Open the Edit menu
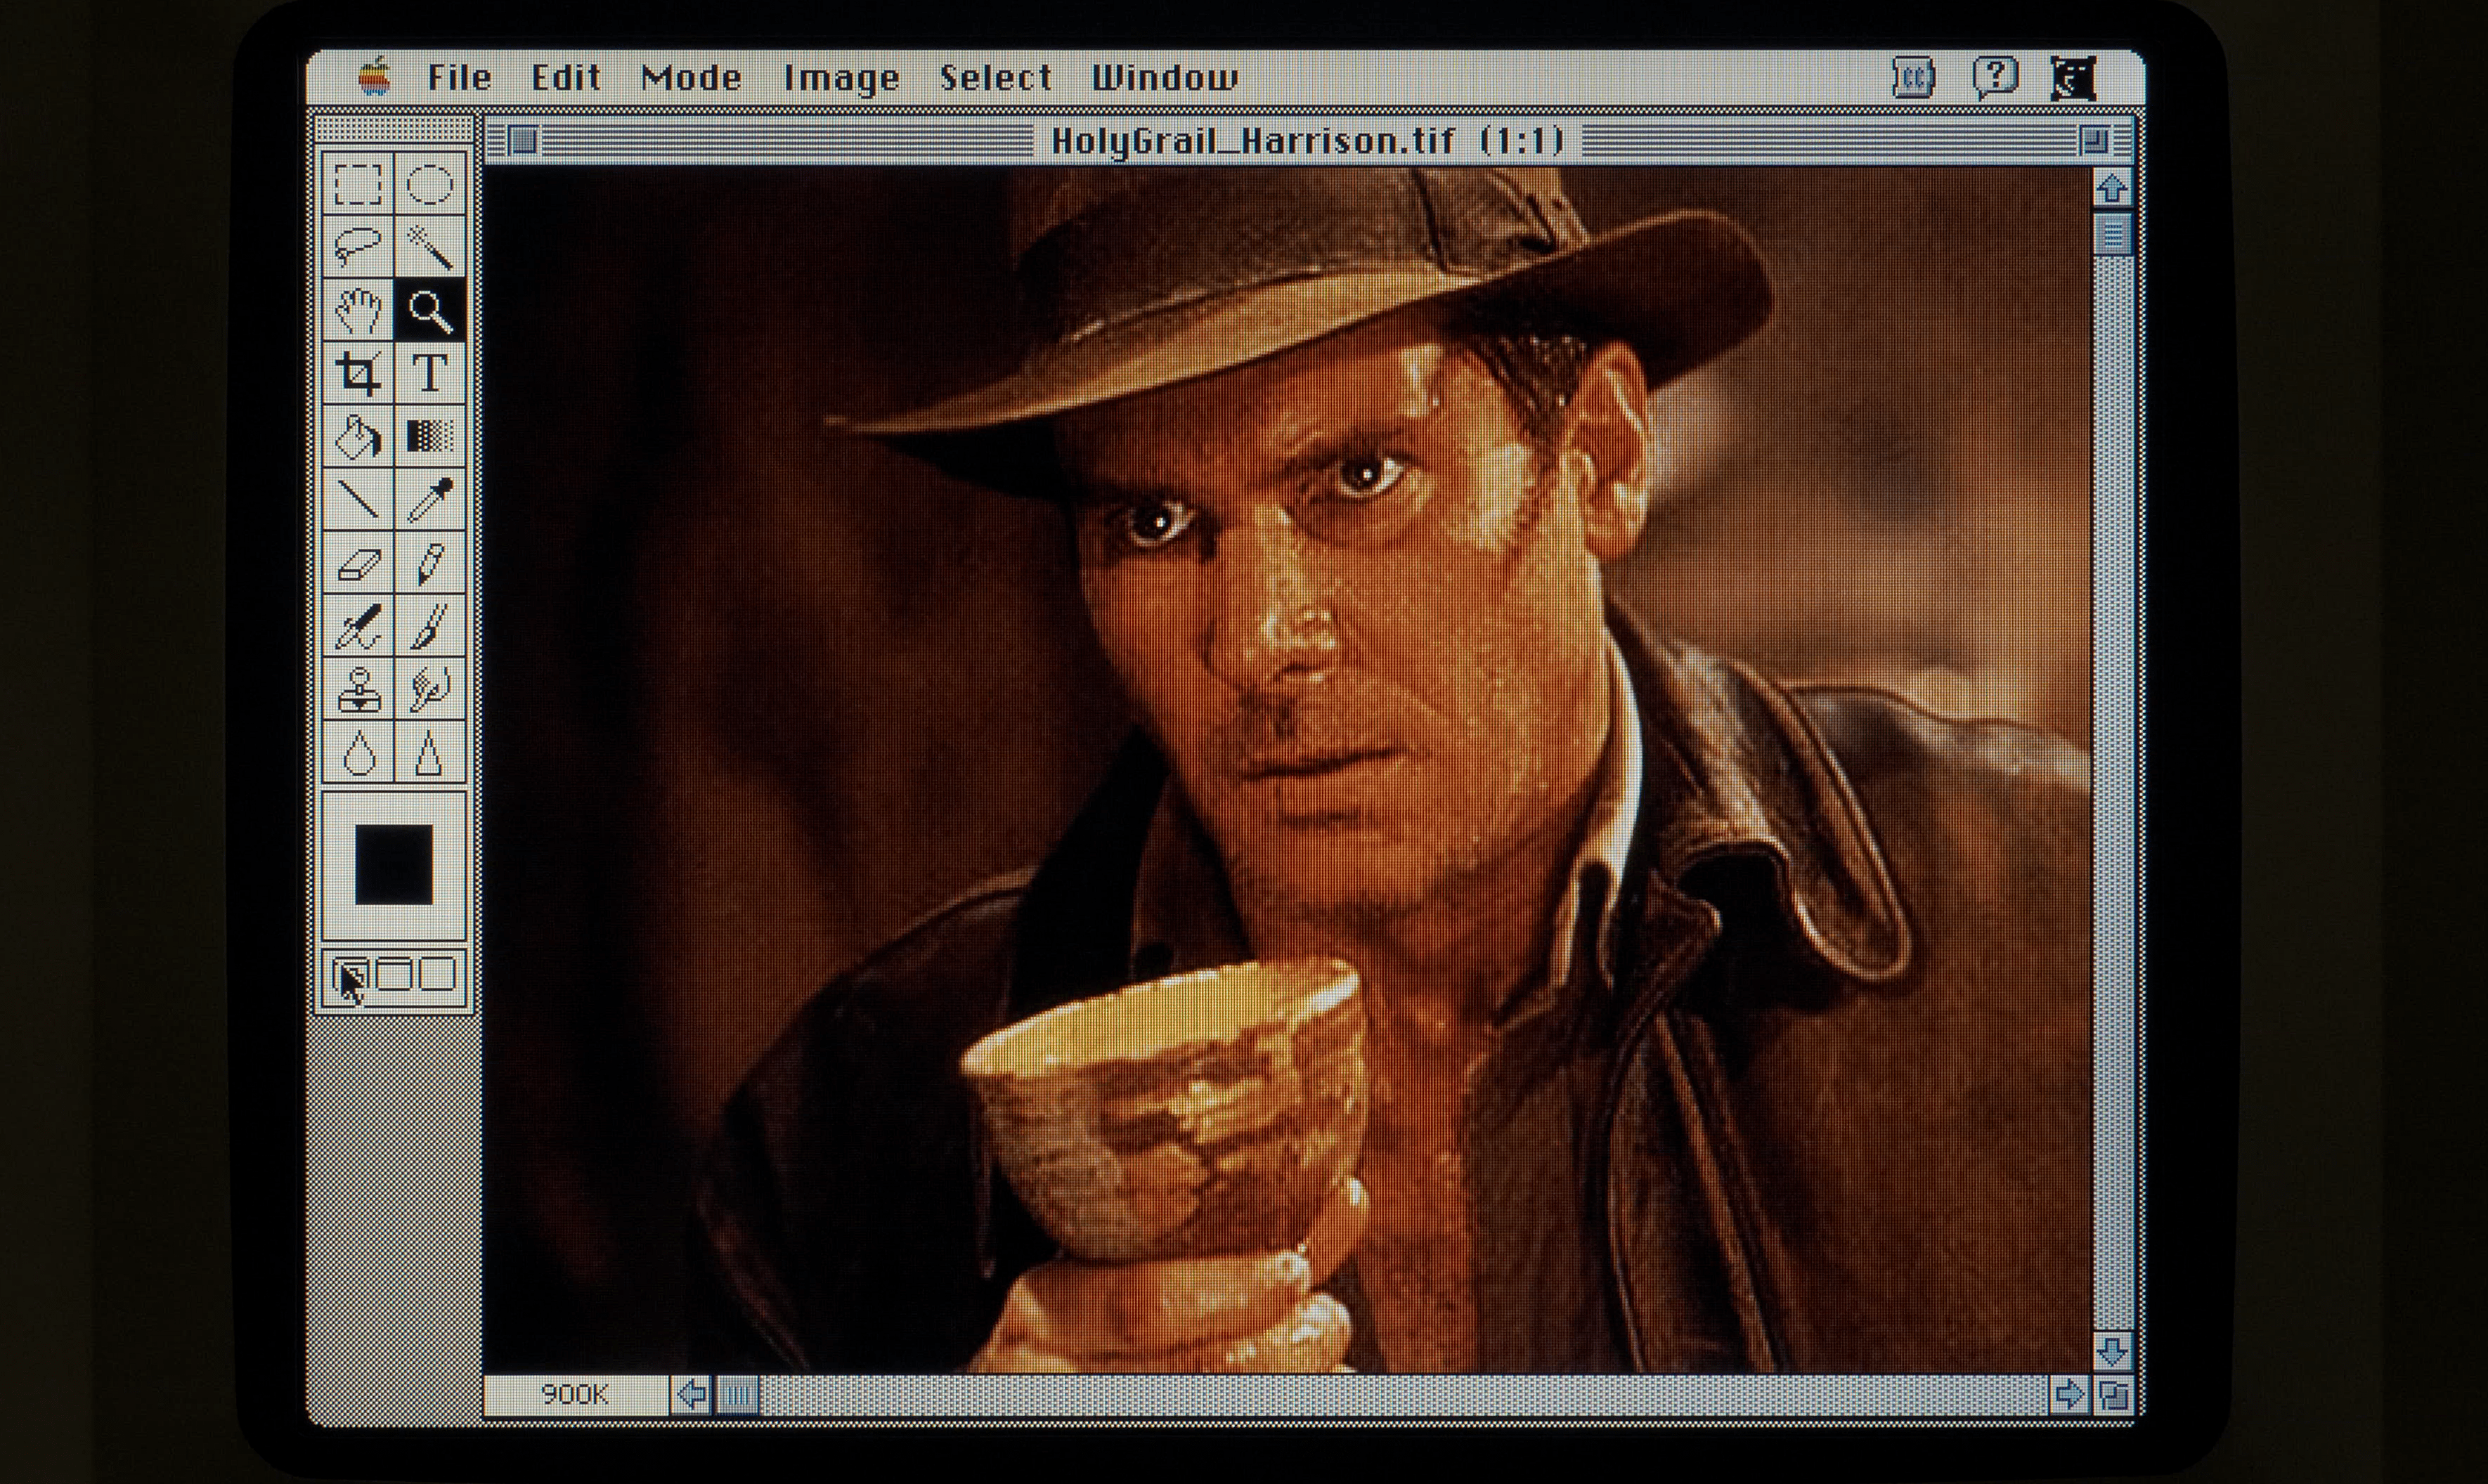 [x=566, y=77]
